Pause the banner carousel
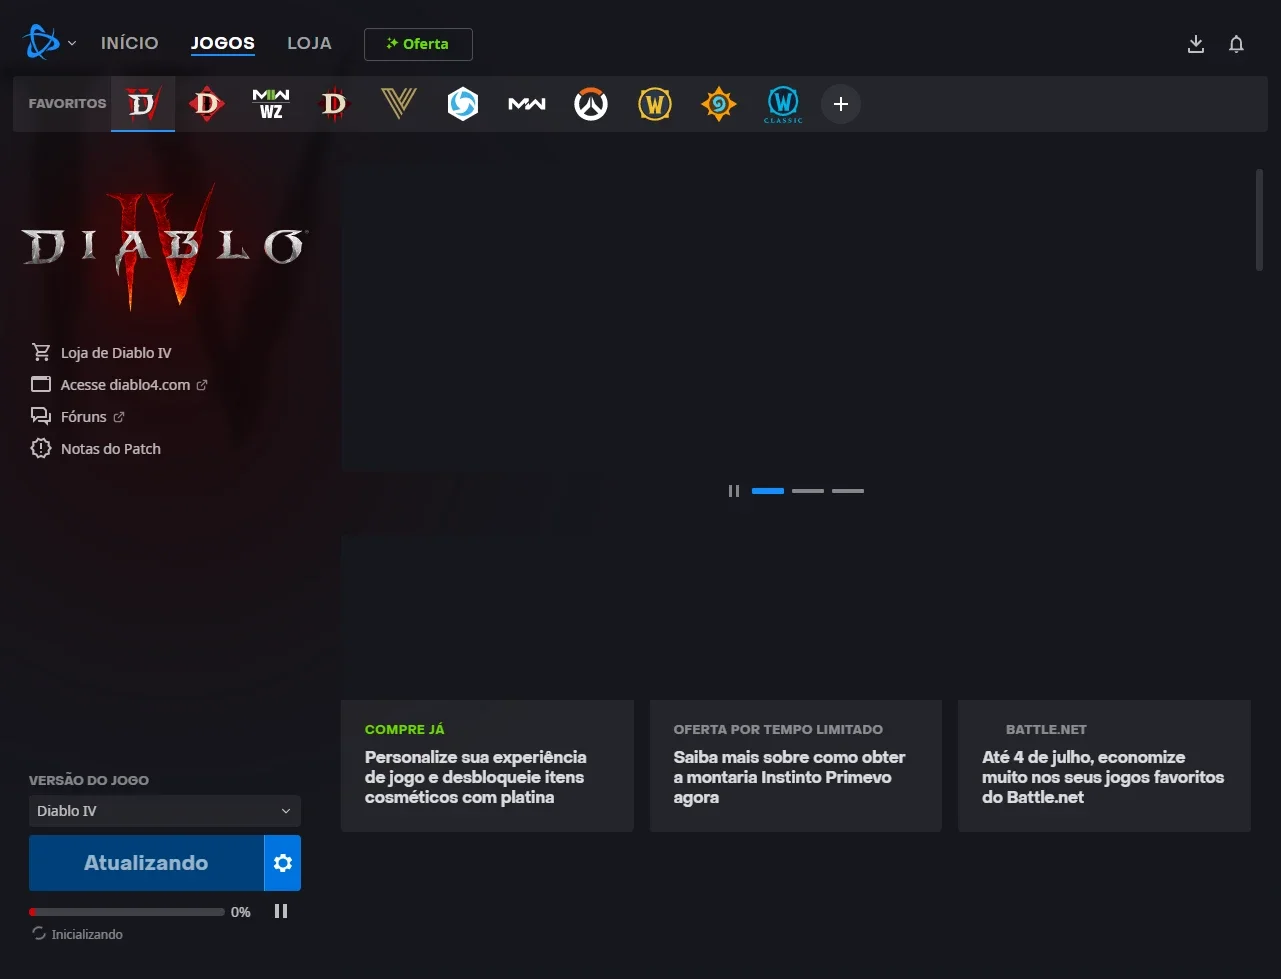Viewport: 1281px width, 979px height. [734, 491]
